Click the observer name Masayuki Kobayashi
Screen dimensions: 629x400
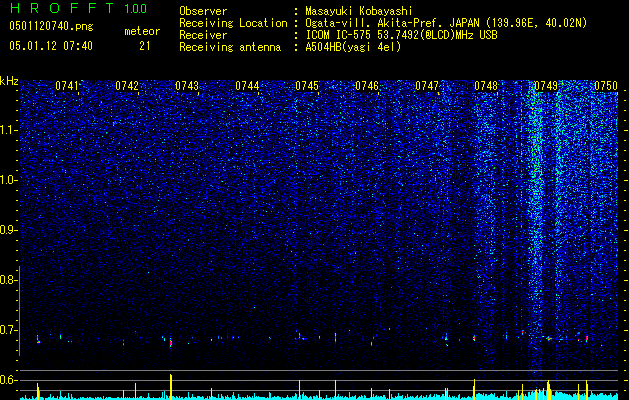click(358, 12)
